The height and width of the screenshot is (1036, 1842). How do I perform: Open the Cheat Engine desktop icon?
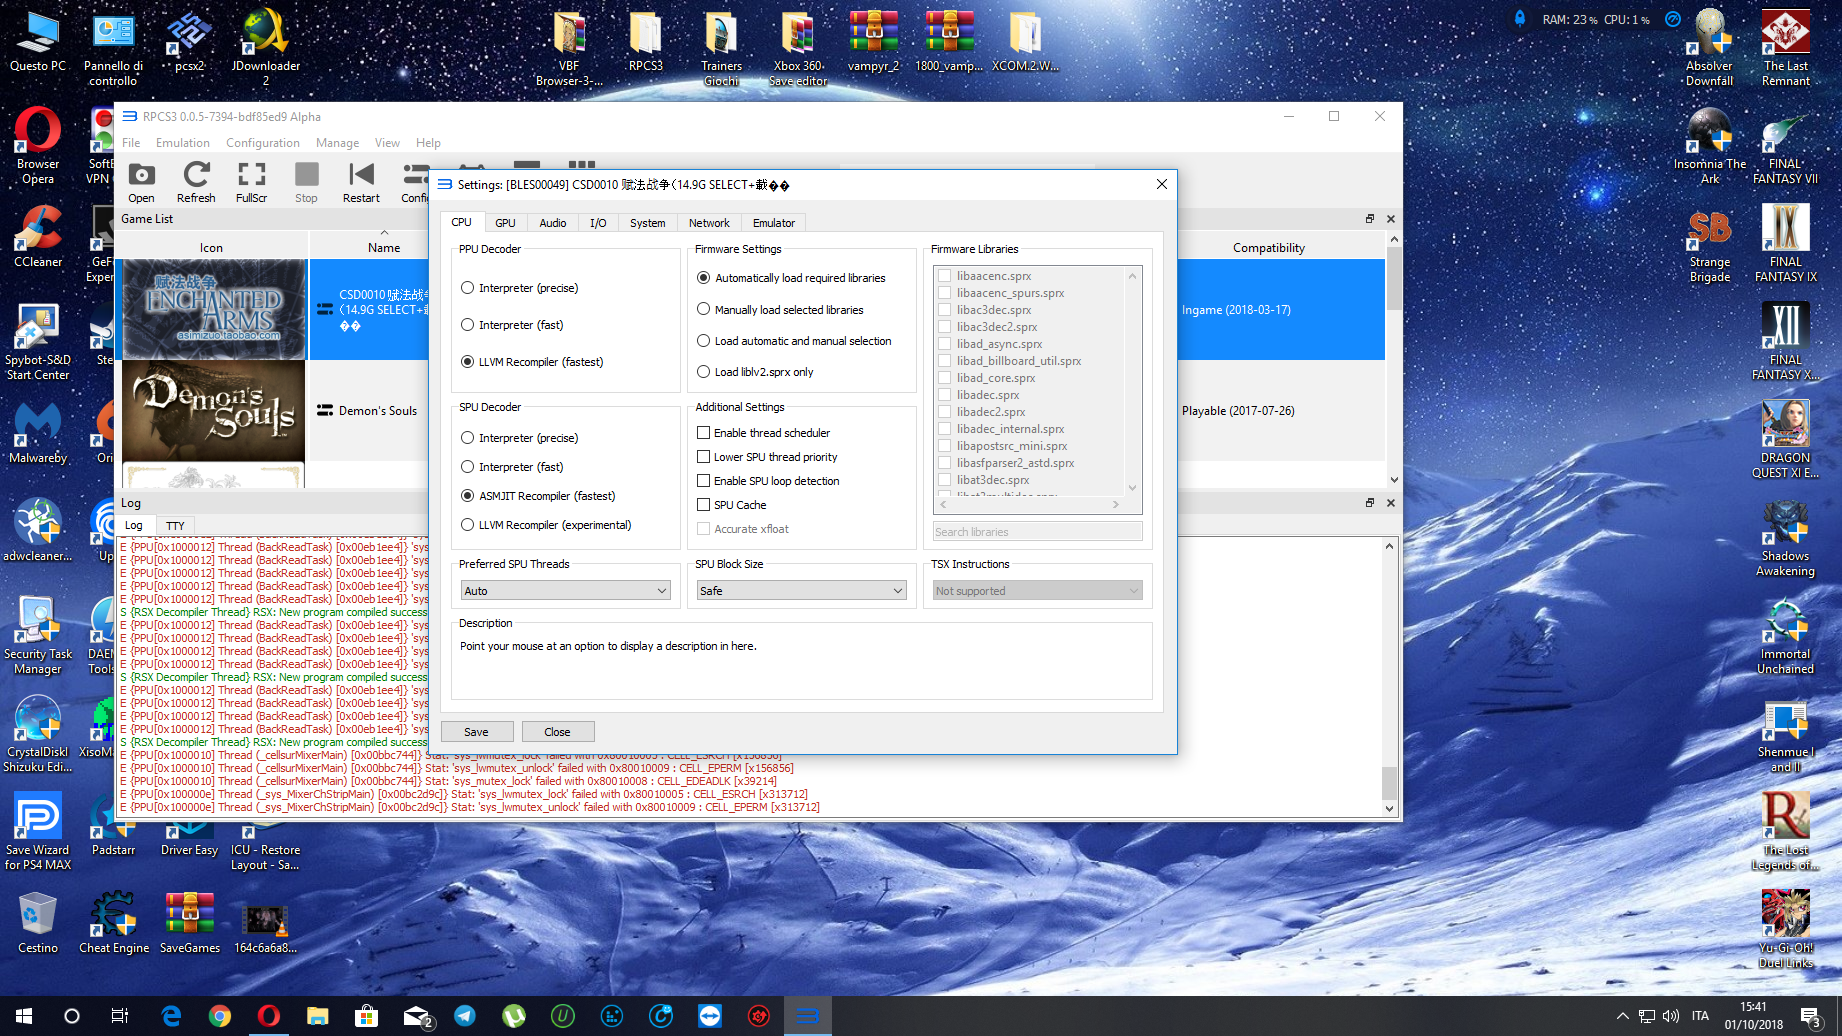(114, 922)
